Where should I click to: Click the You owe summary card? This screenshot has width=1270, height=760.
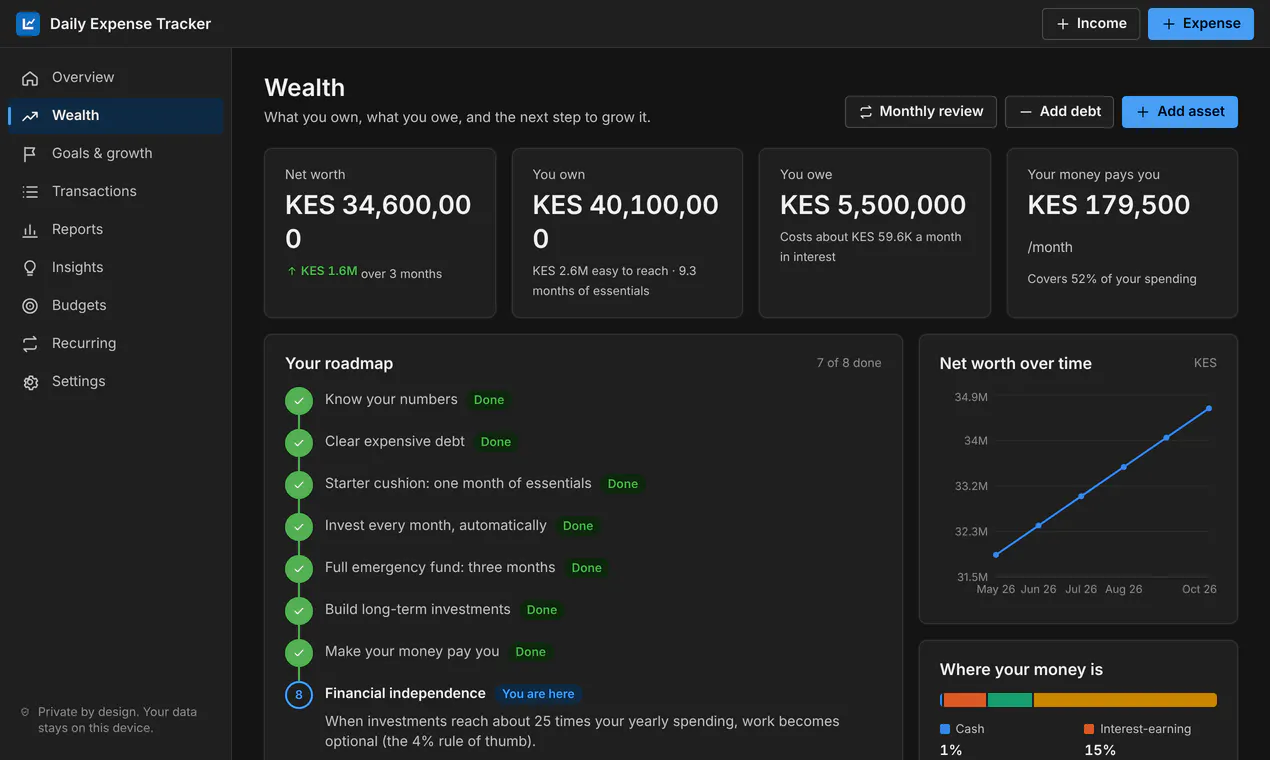875,233
